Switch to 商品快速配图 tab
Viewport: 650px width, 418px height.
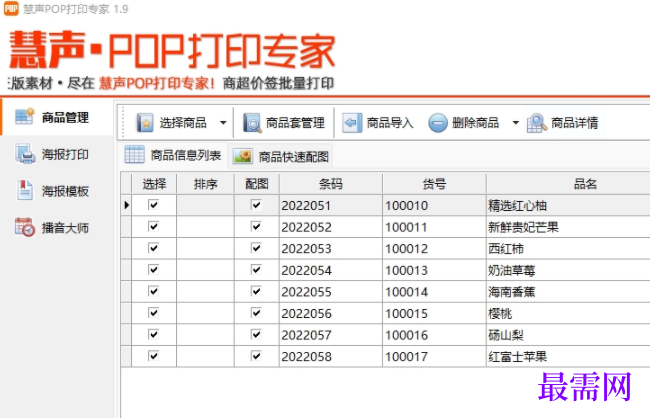click(281, 156)
